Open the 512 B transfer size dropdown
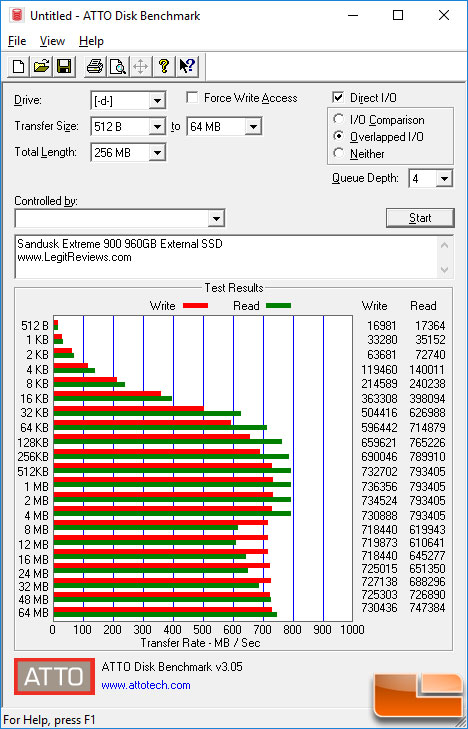 157,126
